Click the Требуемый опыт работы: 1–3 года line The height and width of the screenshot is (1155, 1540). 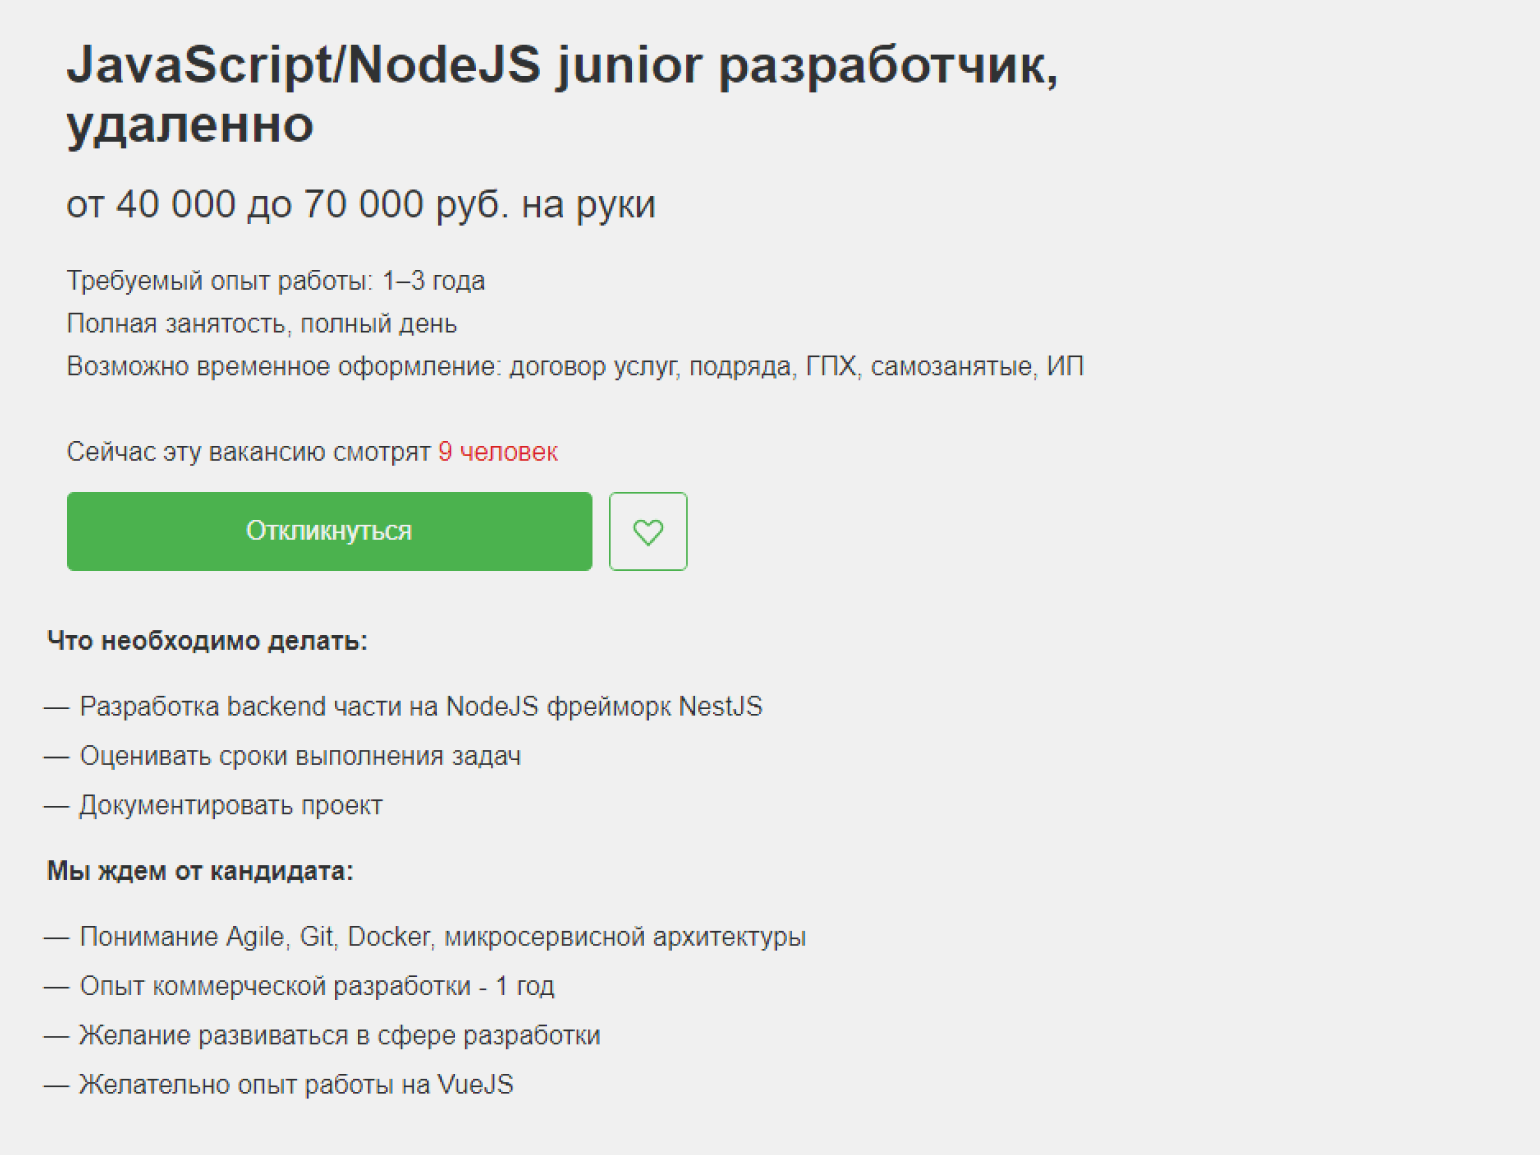(x=276, y=281)
